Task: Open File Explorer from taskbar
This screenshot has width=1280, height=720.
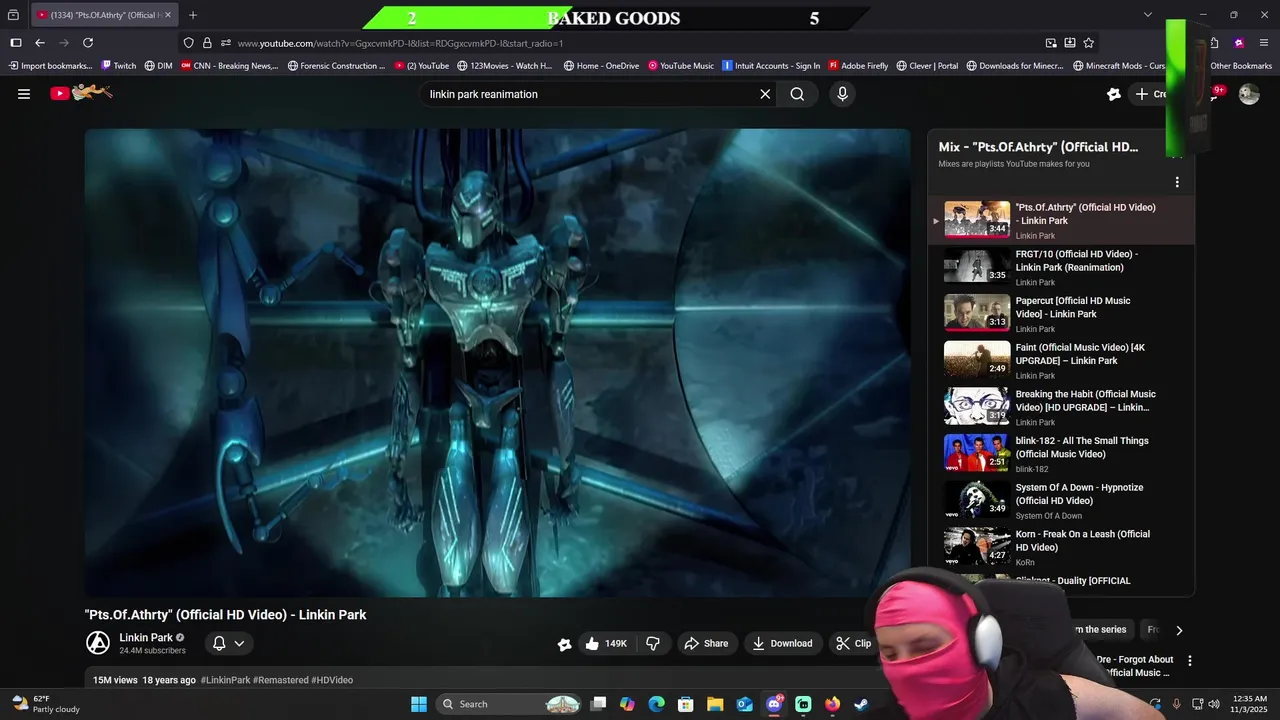Action: point(715,704)
